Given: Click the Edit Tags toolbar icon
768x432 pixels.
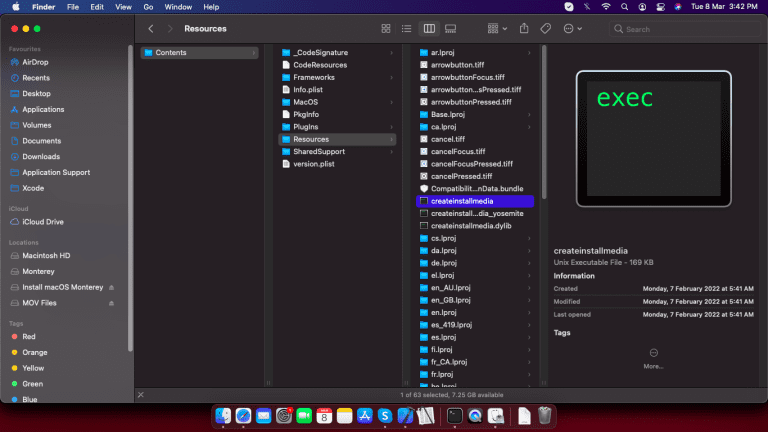Looking at the screenshot, I should (x=545, y=29).
